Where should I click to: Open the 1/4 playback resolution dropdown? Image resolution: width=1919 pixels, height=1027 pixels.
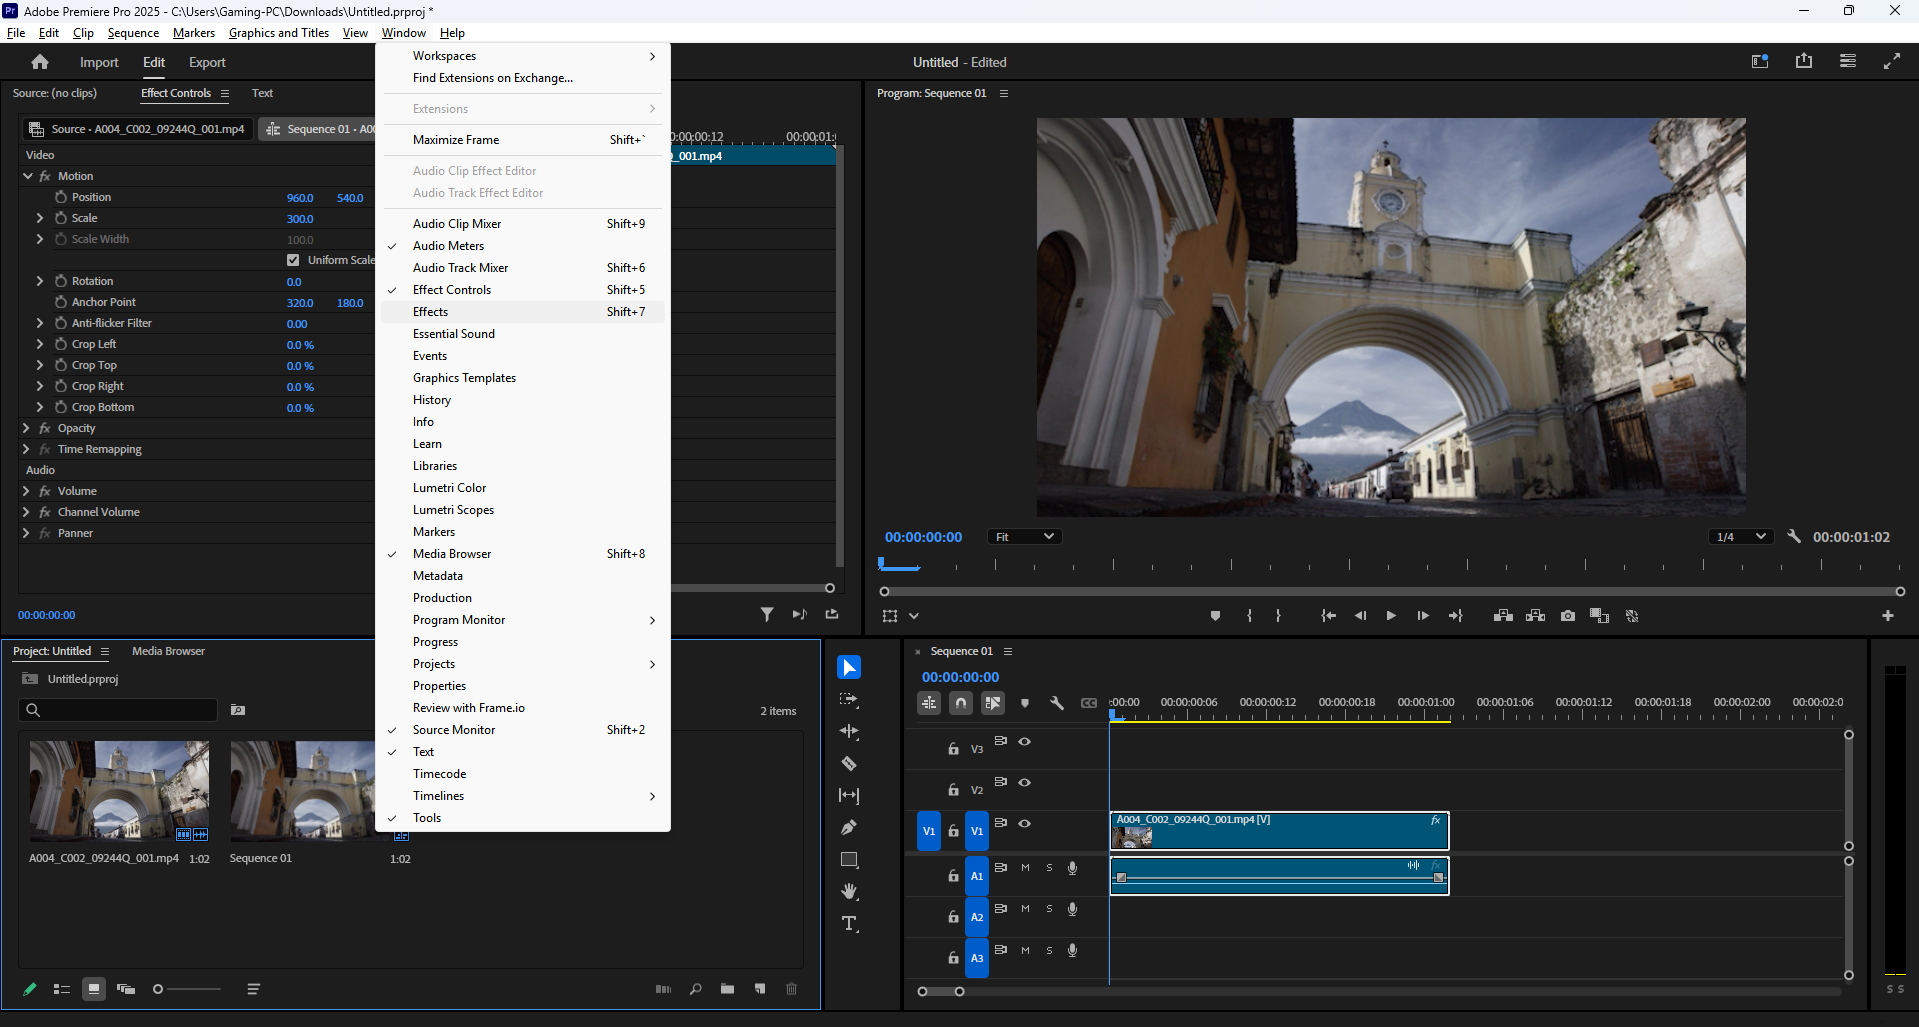[1741, 537]
